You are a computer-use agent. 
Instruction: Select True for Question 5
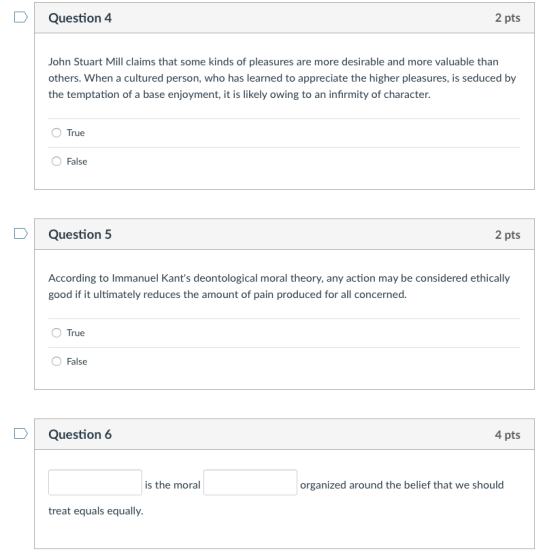coord(56,333)
